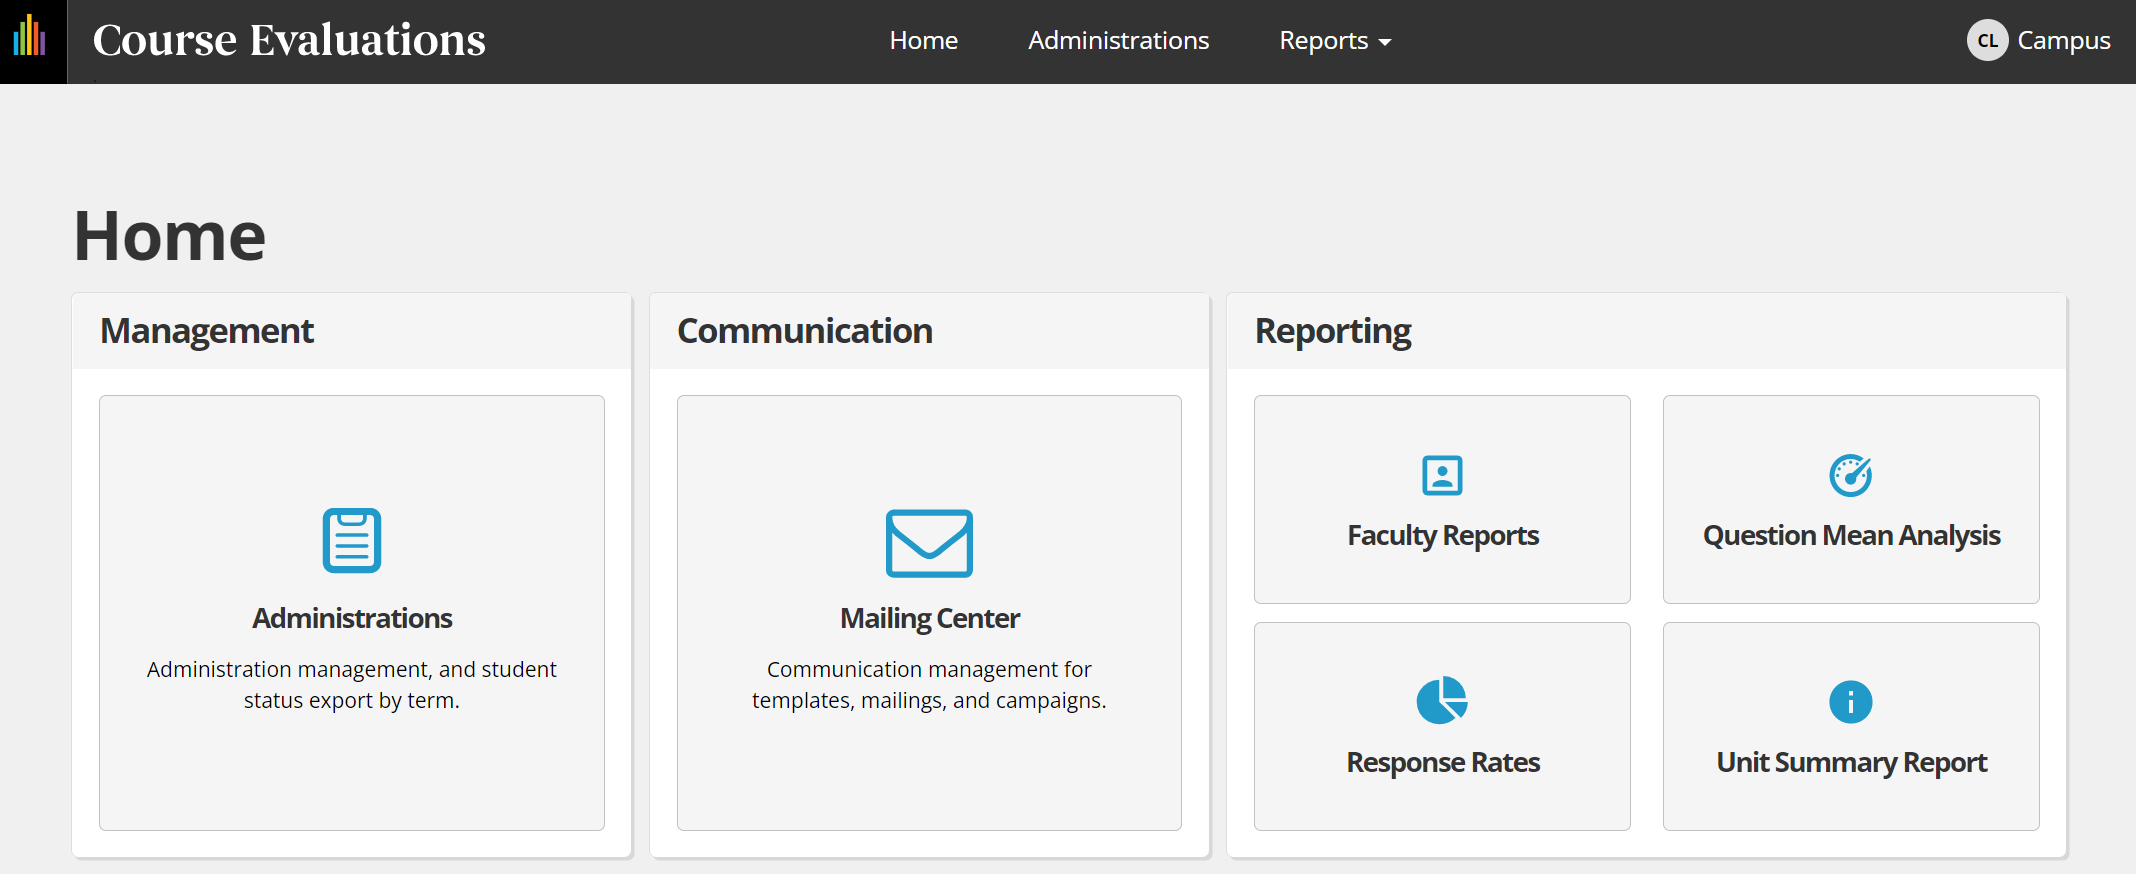The height and width of the screenshot is (874, 2136).
Task: Open Question Mean Analysis label
Action: pyautogui.click(x=1851, y=536)
